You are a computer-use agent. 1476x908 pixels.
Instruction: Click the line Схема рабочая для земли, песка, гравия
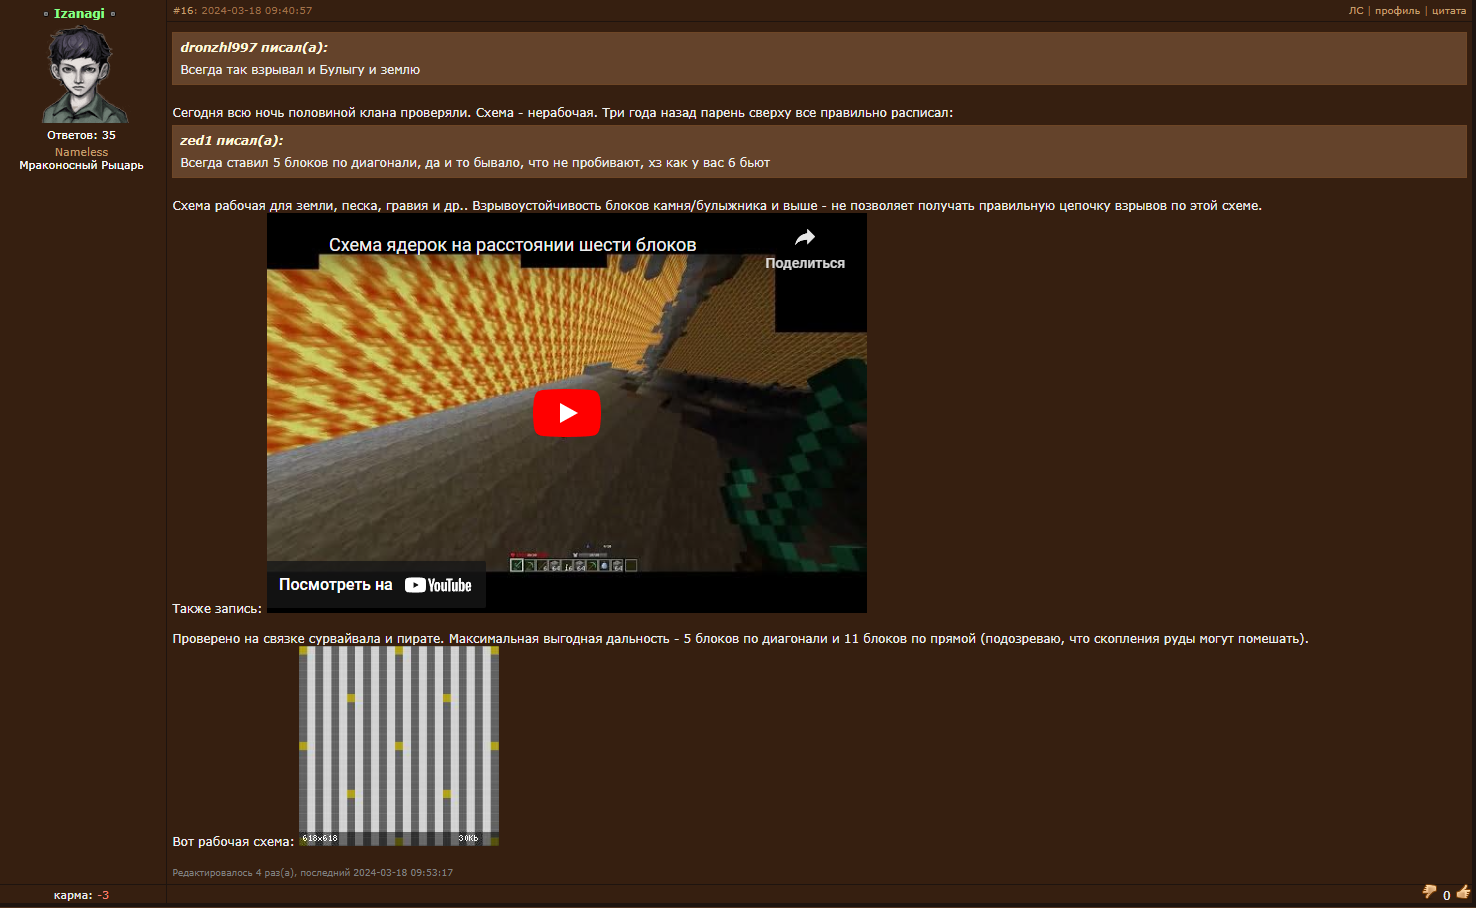pos(717,206)
